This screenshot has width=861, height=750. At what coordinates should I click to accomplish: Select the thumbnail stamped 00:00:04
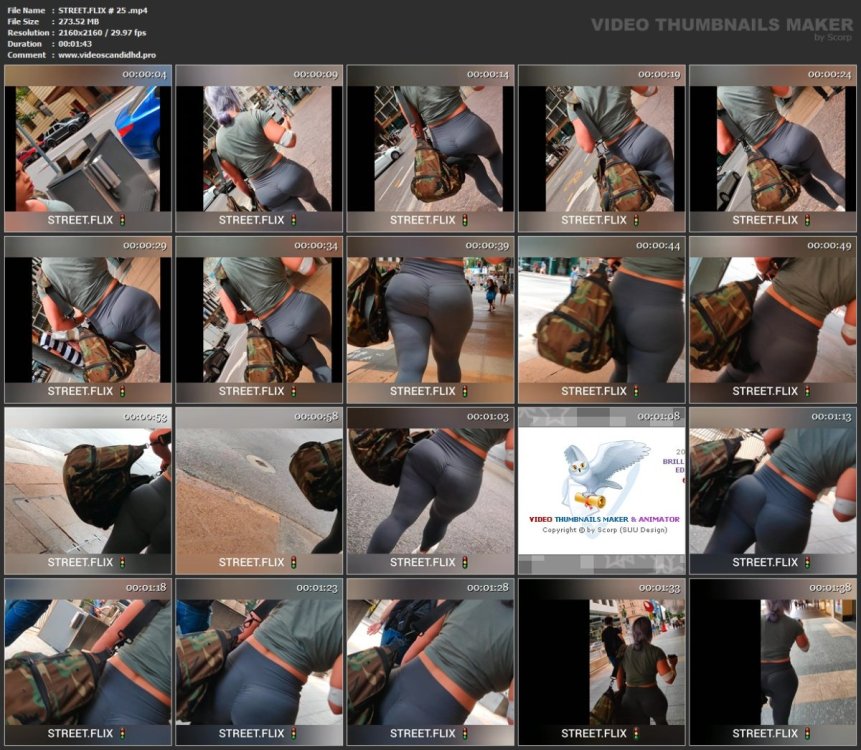[x=88, y=148]
